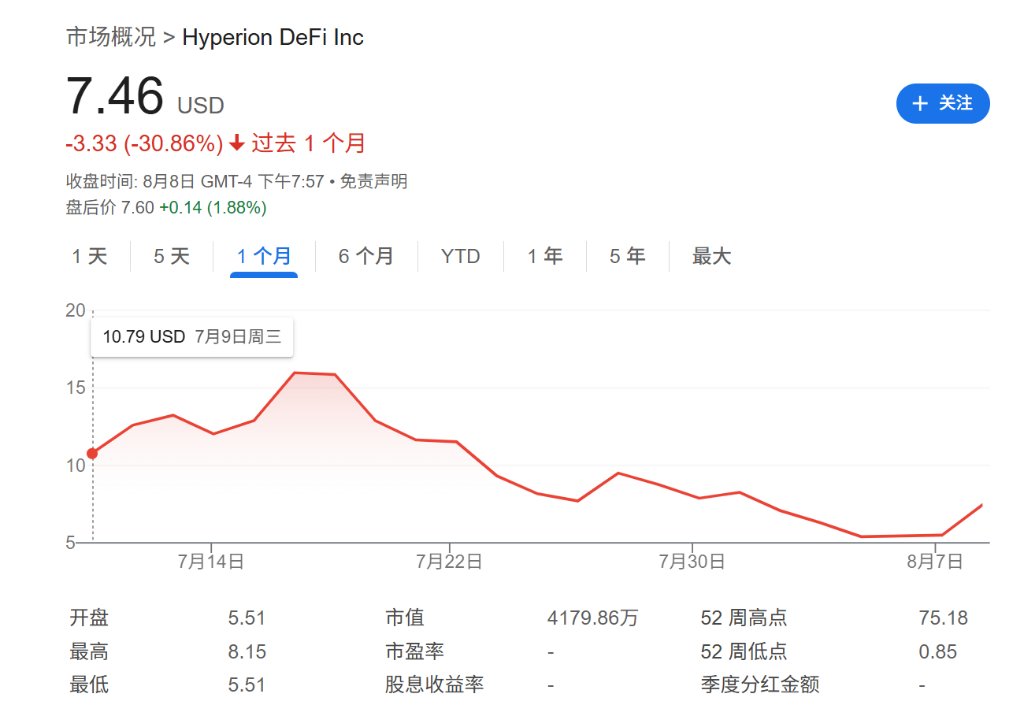Viewport: 1024px width, 720px height.
Task: Select the YTD time range
Action: pos(460,256)
